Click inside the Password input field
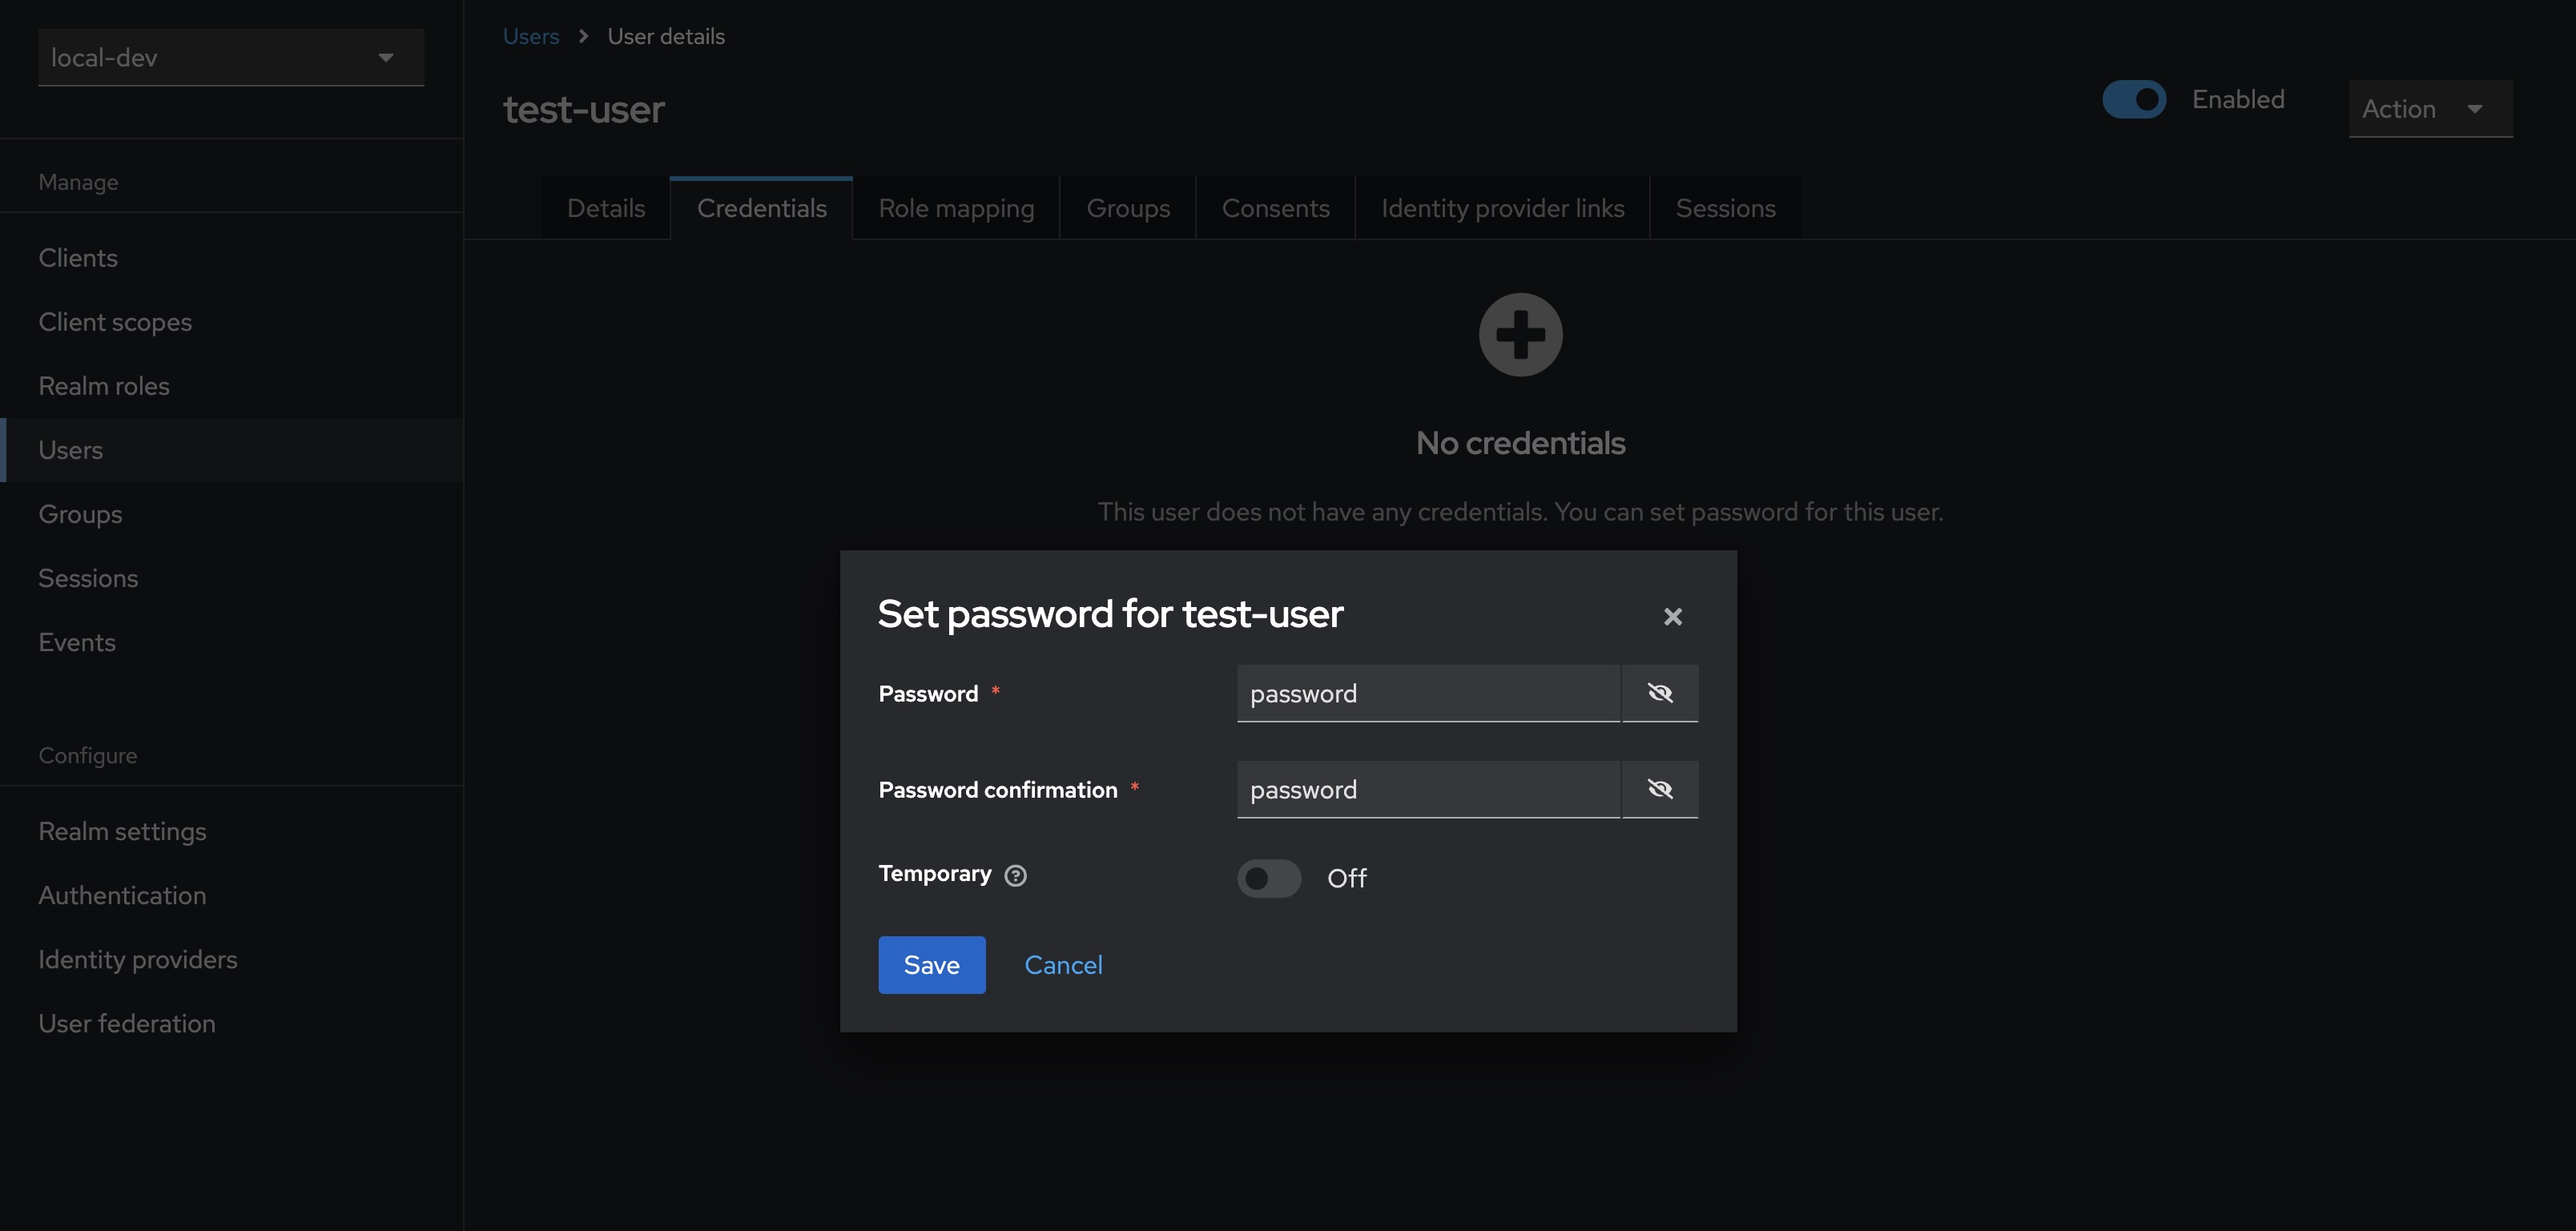This screenshot has width=2576, height=1231. 1426,692
